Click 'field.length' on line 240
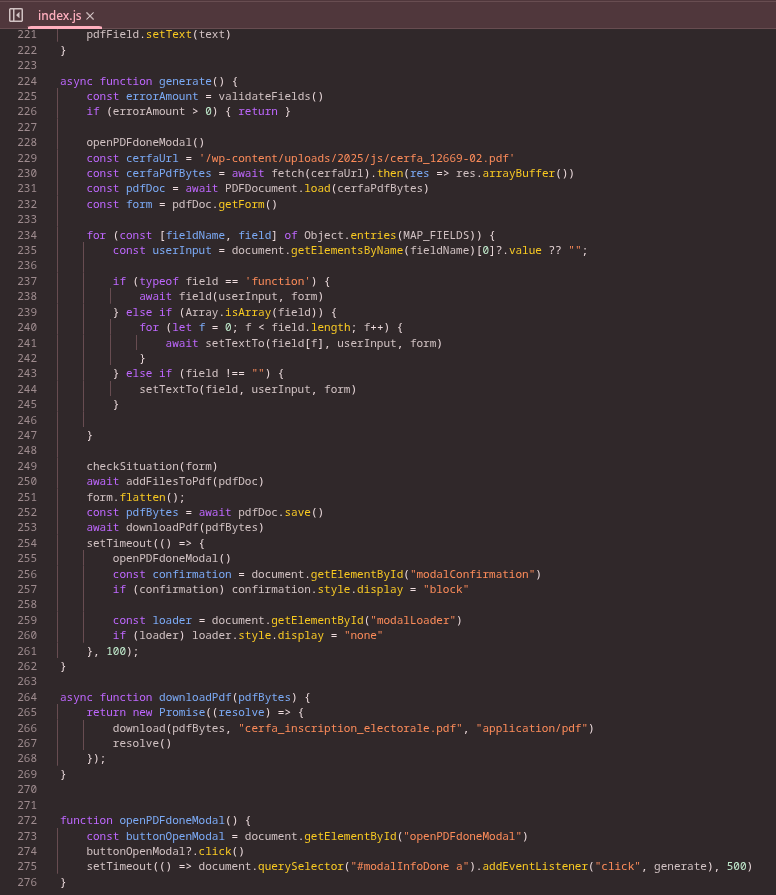This screenshot has height=895, width=776. coord(311,328)
